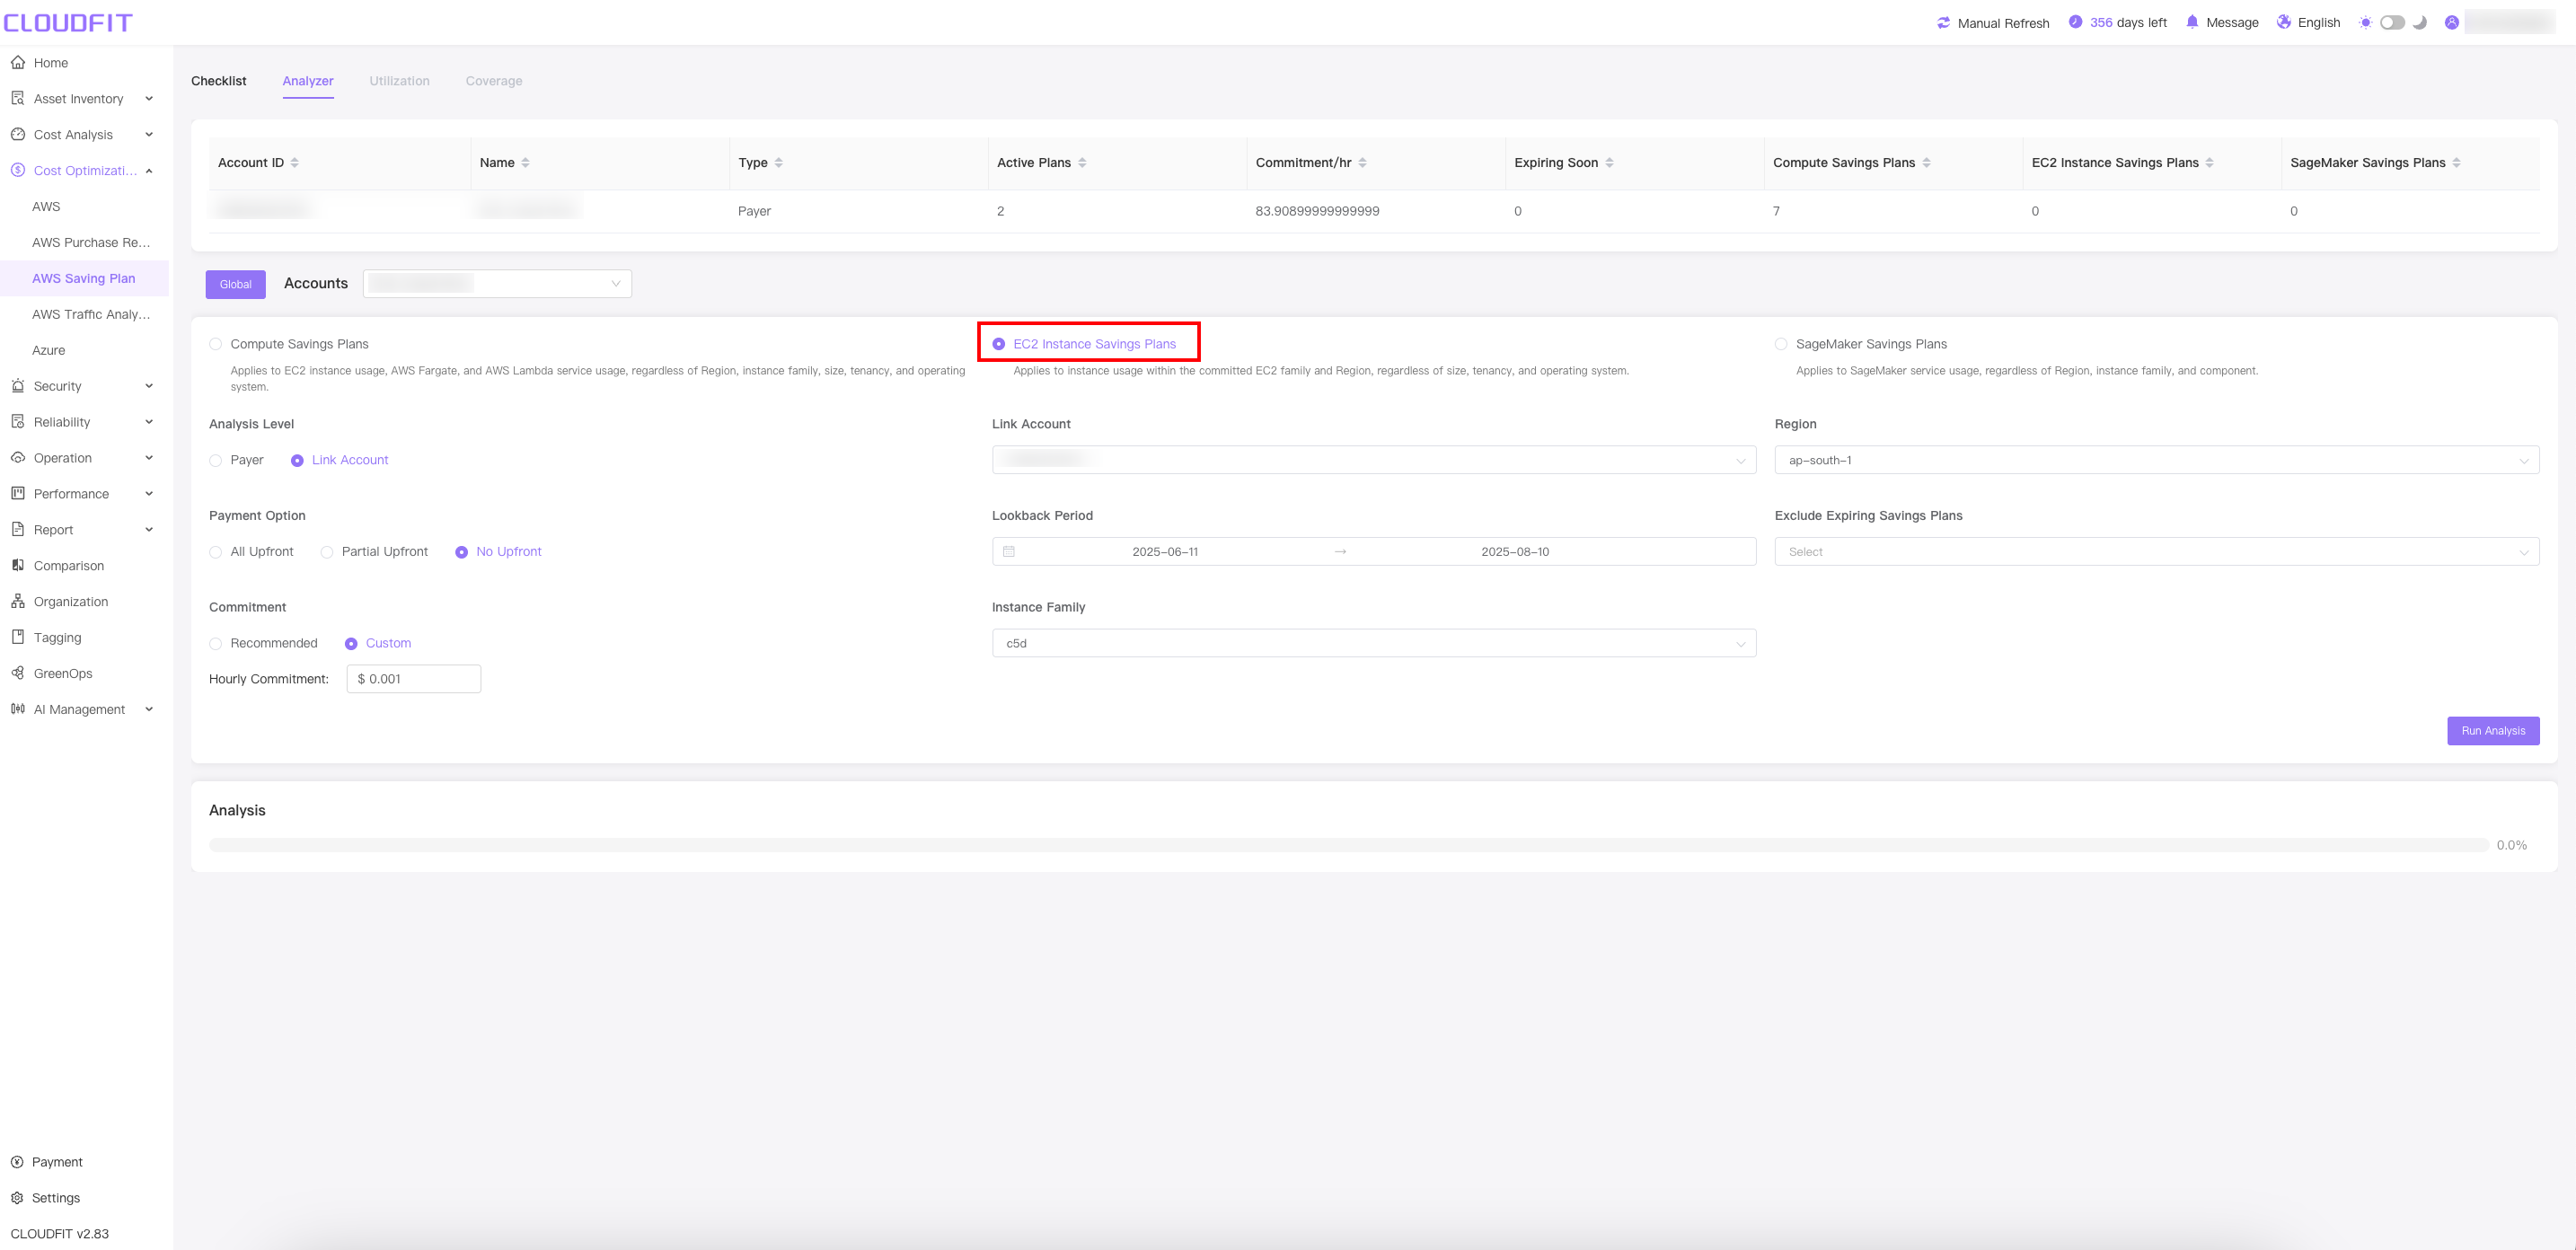This screenshot has height=1250, width=2576.
Task: Choose No Upfront payment option
Action: tap(461, 552)
